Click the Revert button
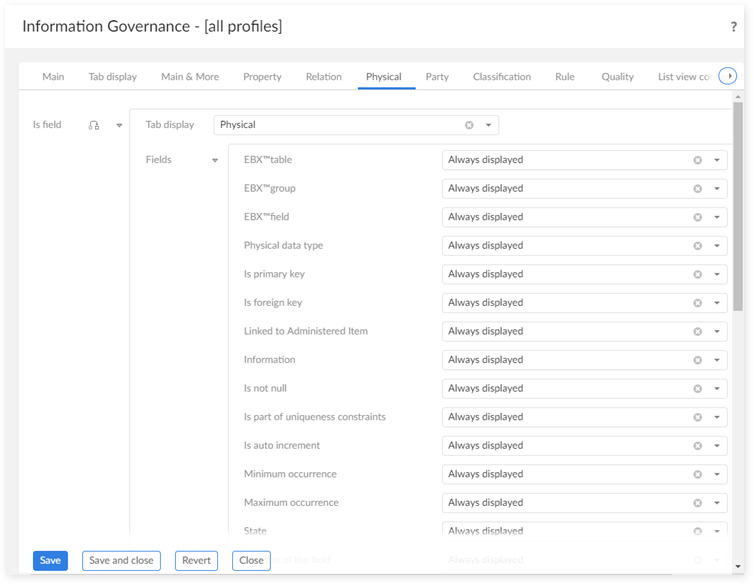 196,561
